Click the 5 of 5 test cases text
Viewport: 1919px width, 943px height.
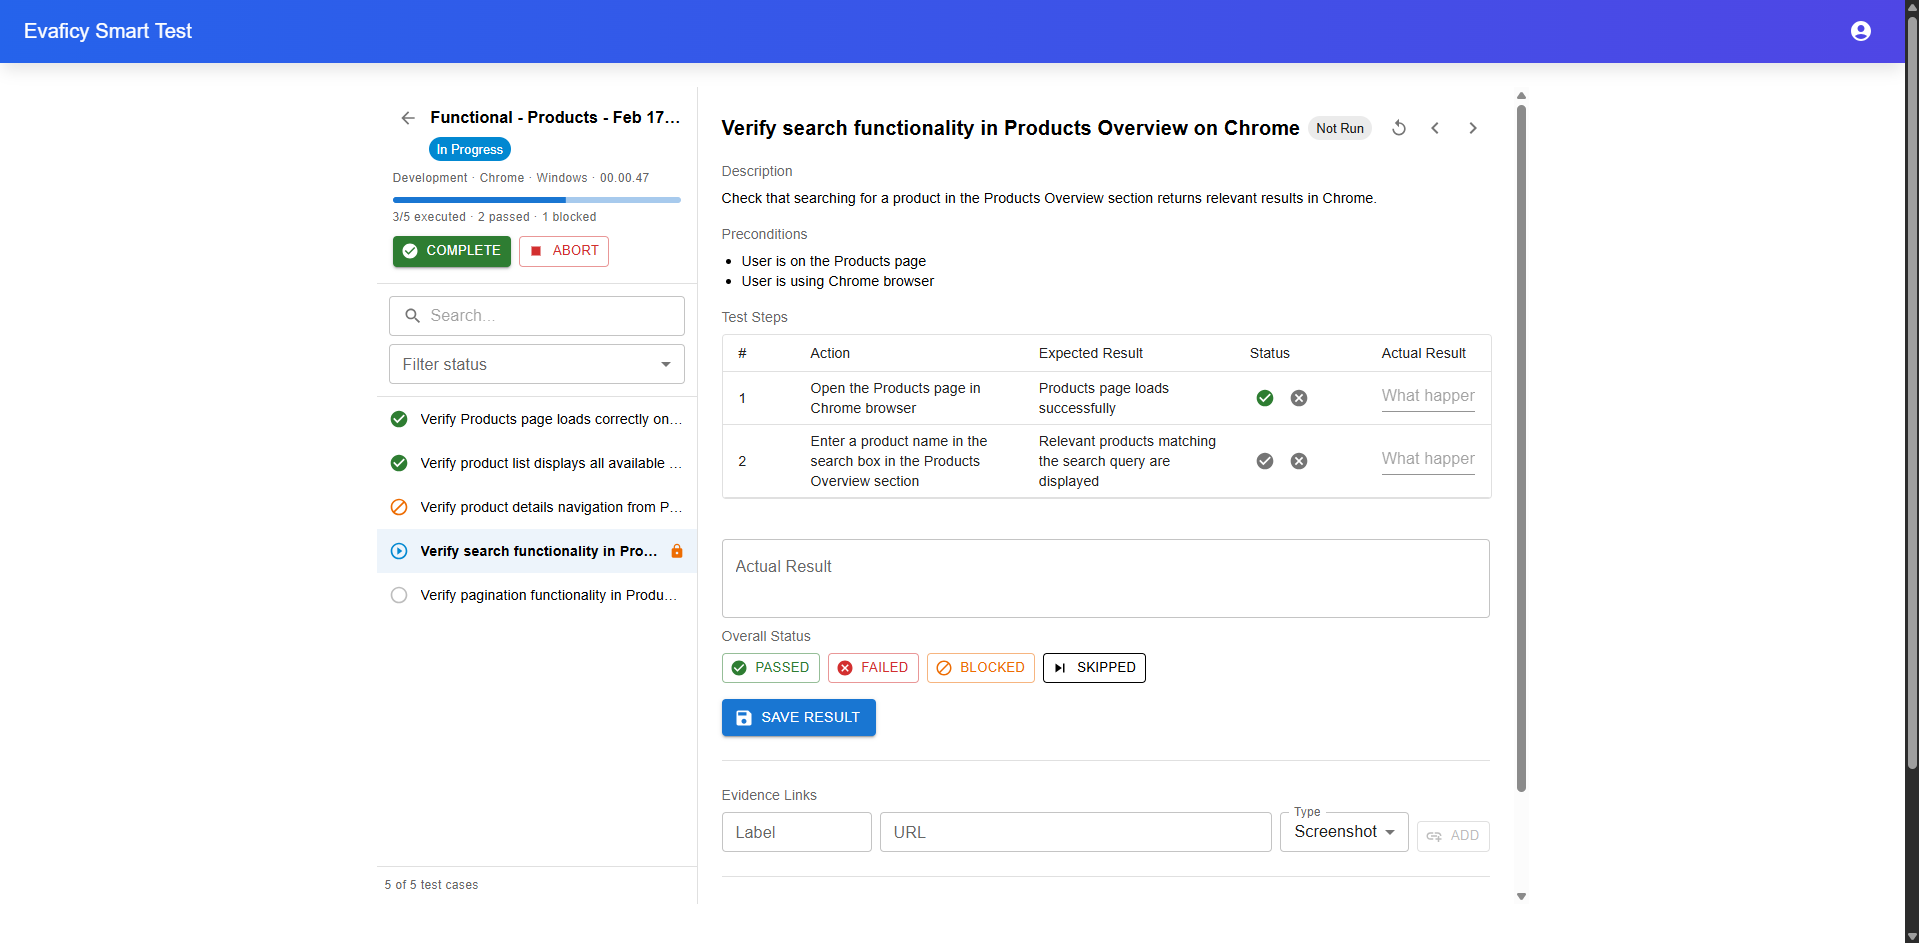431,885
